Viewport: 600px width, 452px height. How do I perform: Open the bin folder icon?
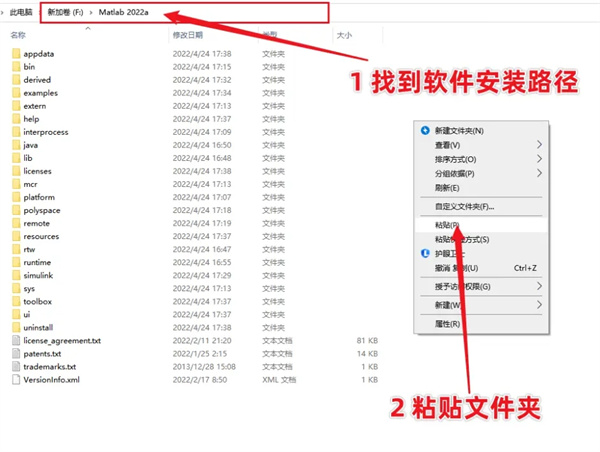16,67
